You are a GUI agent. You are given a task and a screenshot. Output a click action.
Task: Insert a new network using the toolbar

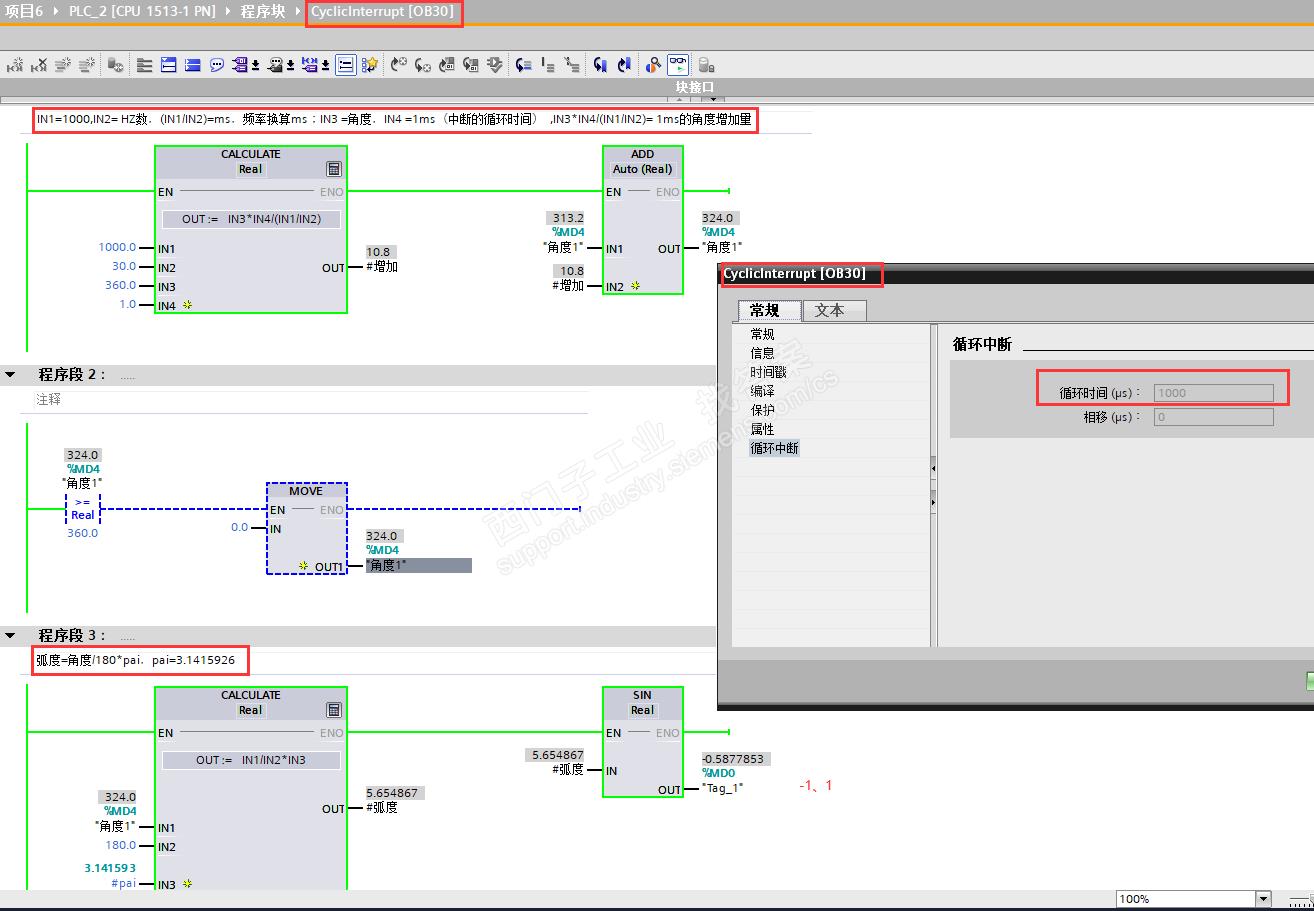[x=15, y=65]
